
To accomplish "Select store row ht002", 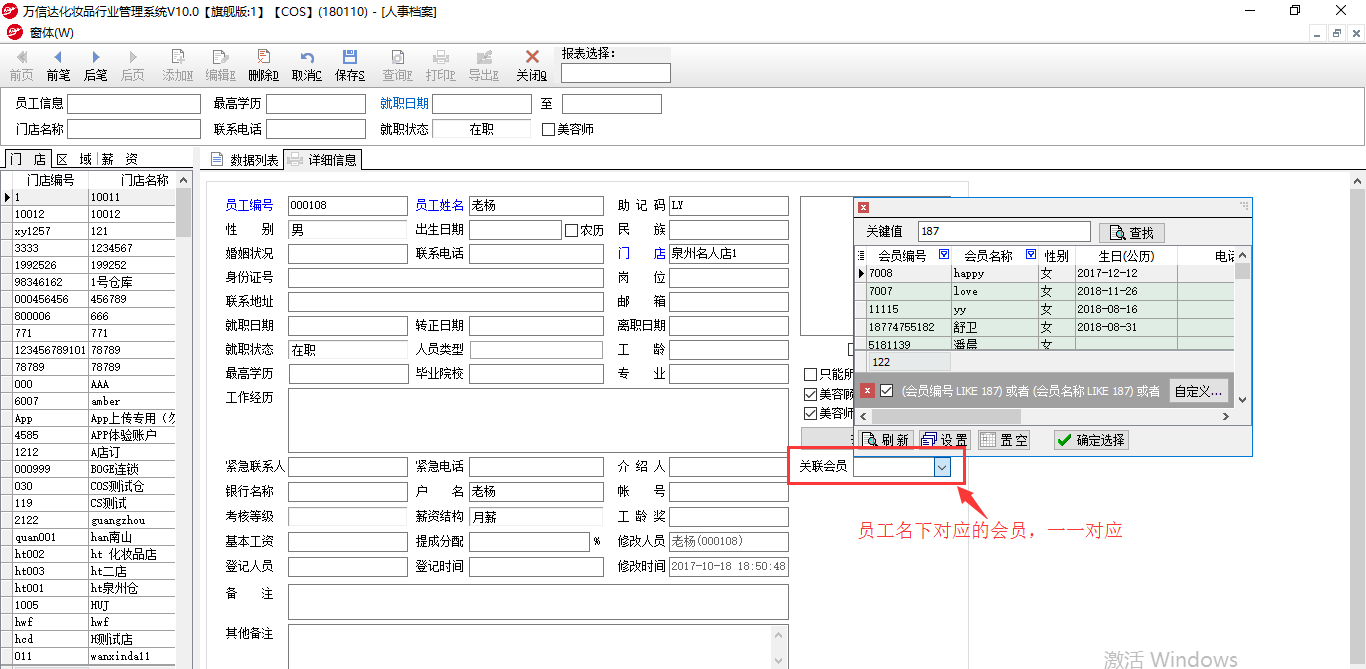I will point(94,554).
